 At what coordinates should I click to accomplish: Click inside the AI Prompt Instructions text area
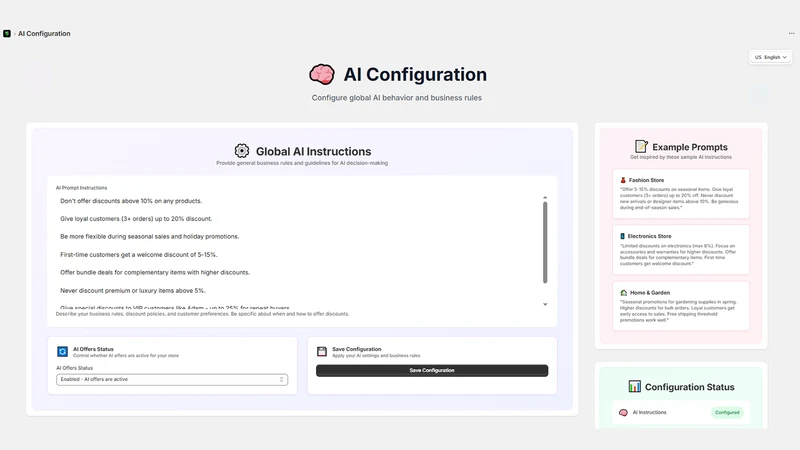coord(302,251)
